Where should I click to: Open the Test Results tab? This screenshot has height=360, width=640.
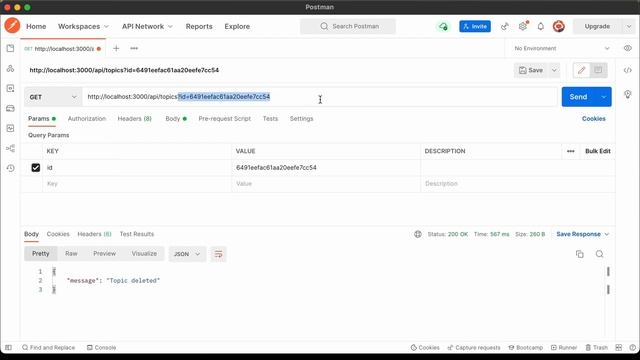click(x=137, y=234)
